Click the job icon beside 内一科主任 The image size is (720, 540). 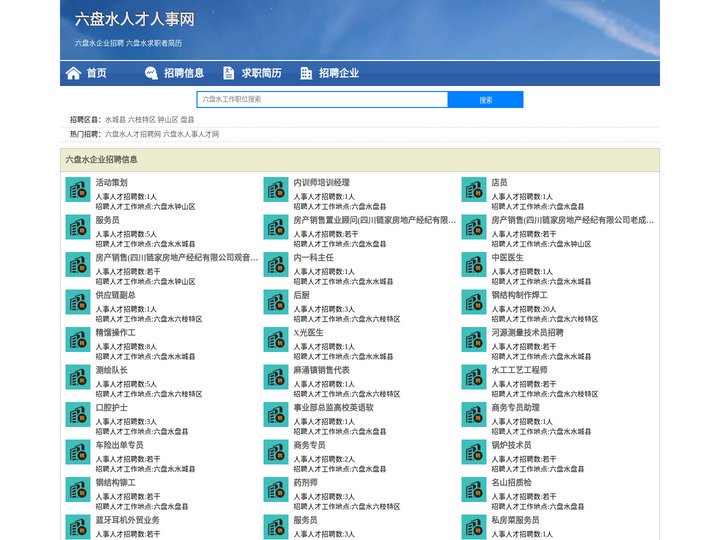coord(276,264)
